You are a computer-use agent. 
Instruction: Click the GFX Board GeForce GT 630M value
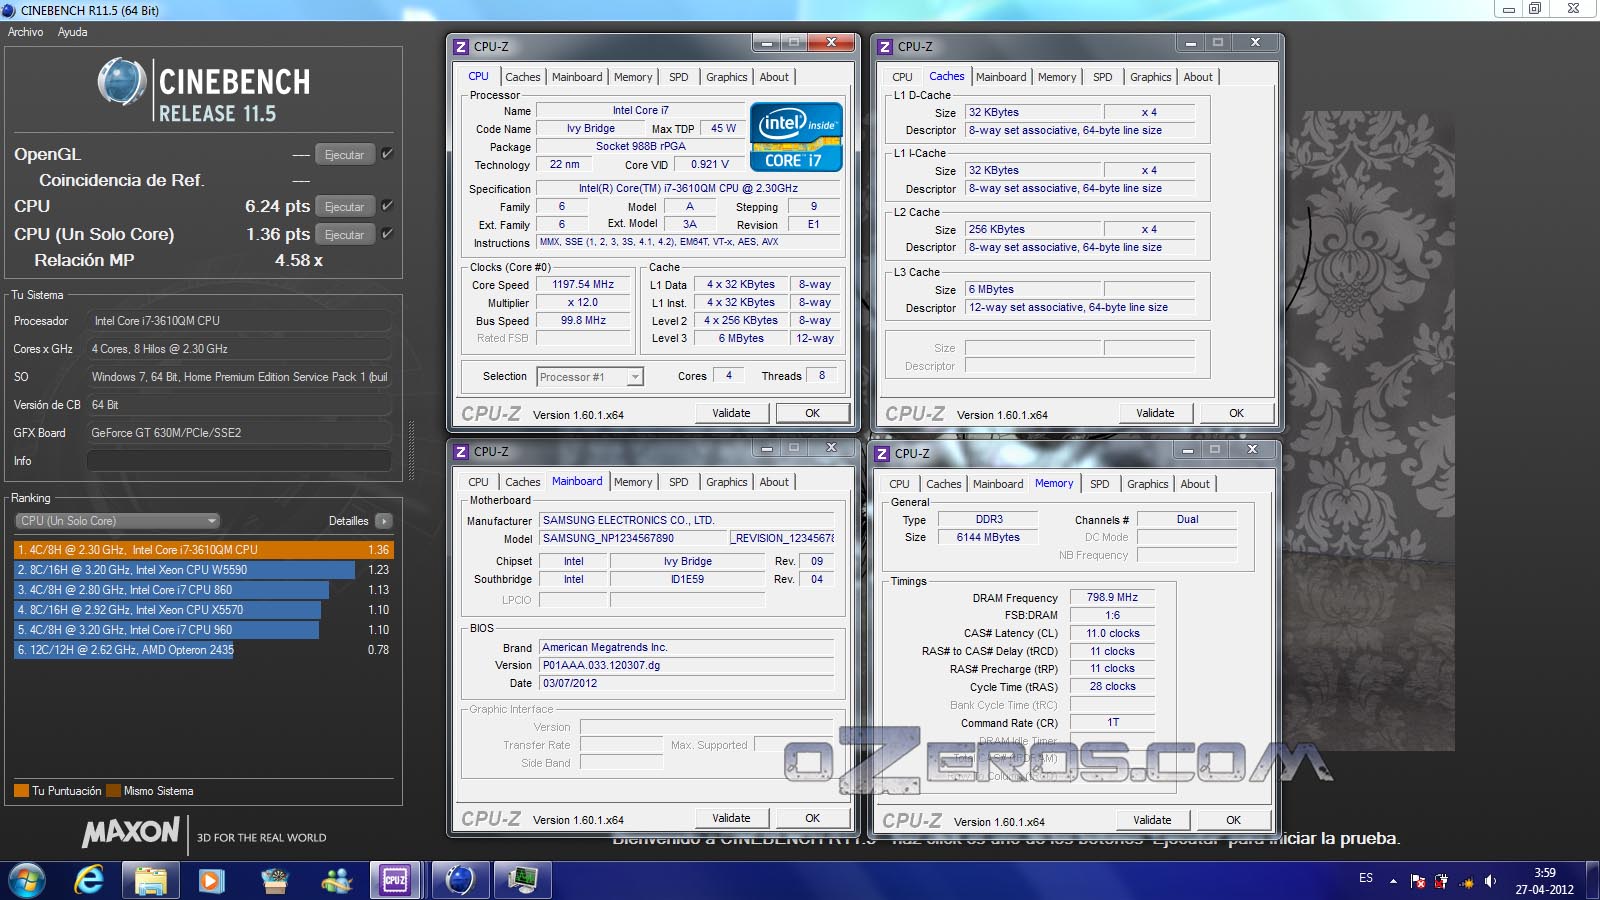coord(238,433)
